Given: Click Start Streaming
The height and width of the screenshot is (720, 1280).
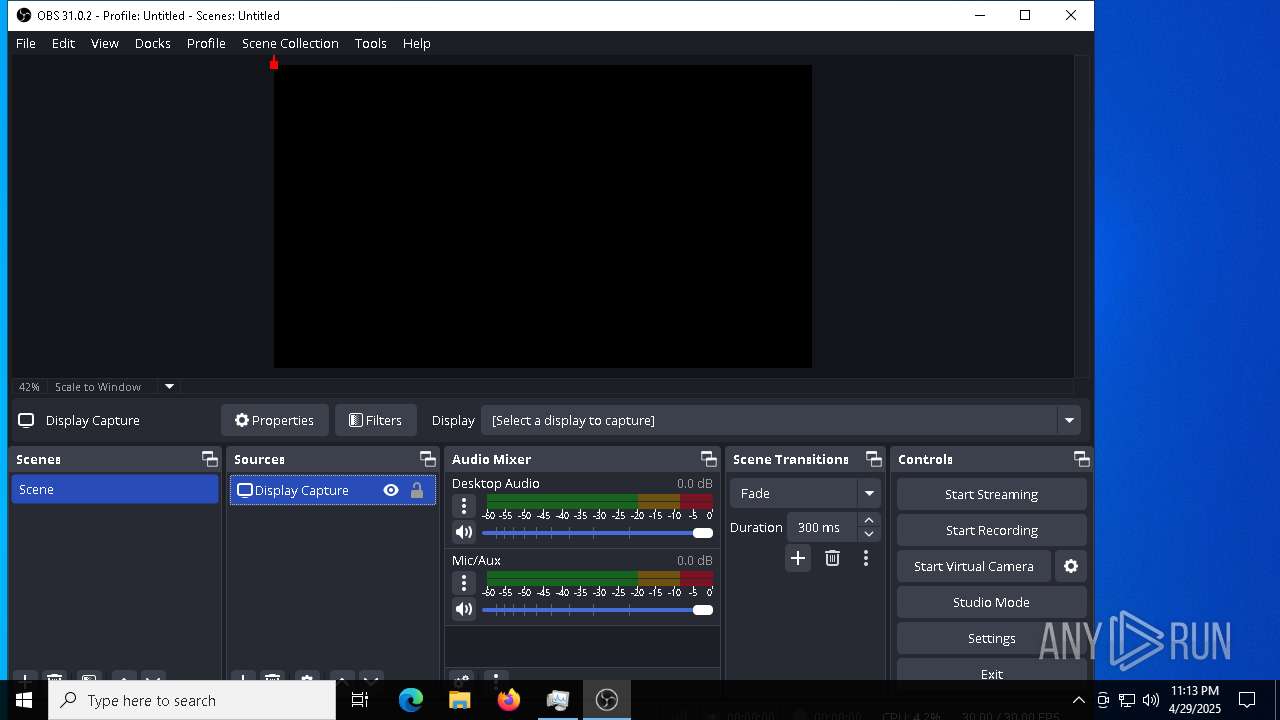Looking at the screenshot, I should pos(991,494).
